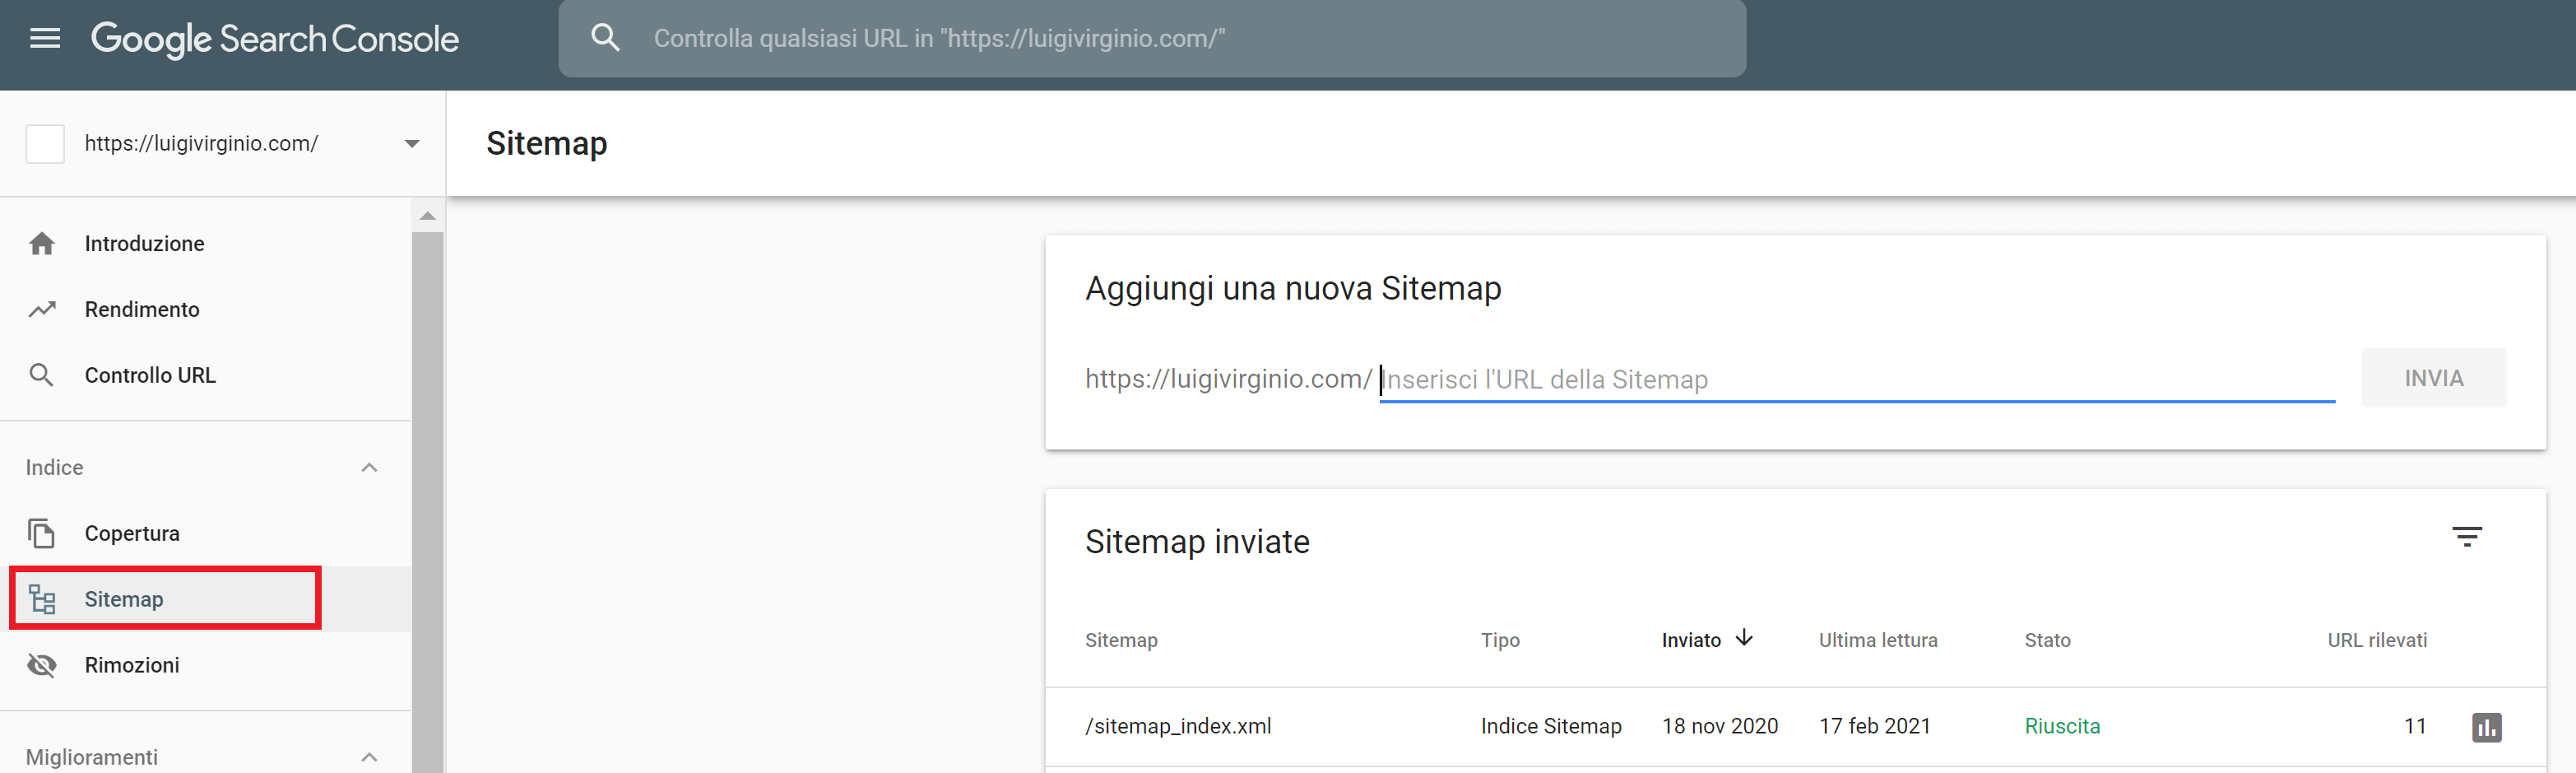Viewport: 2576px width, 773px height.
Task: Collapse the Miglioramenti section chevron
Action: point(369,757)
